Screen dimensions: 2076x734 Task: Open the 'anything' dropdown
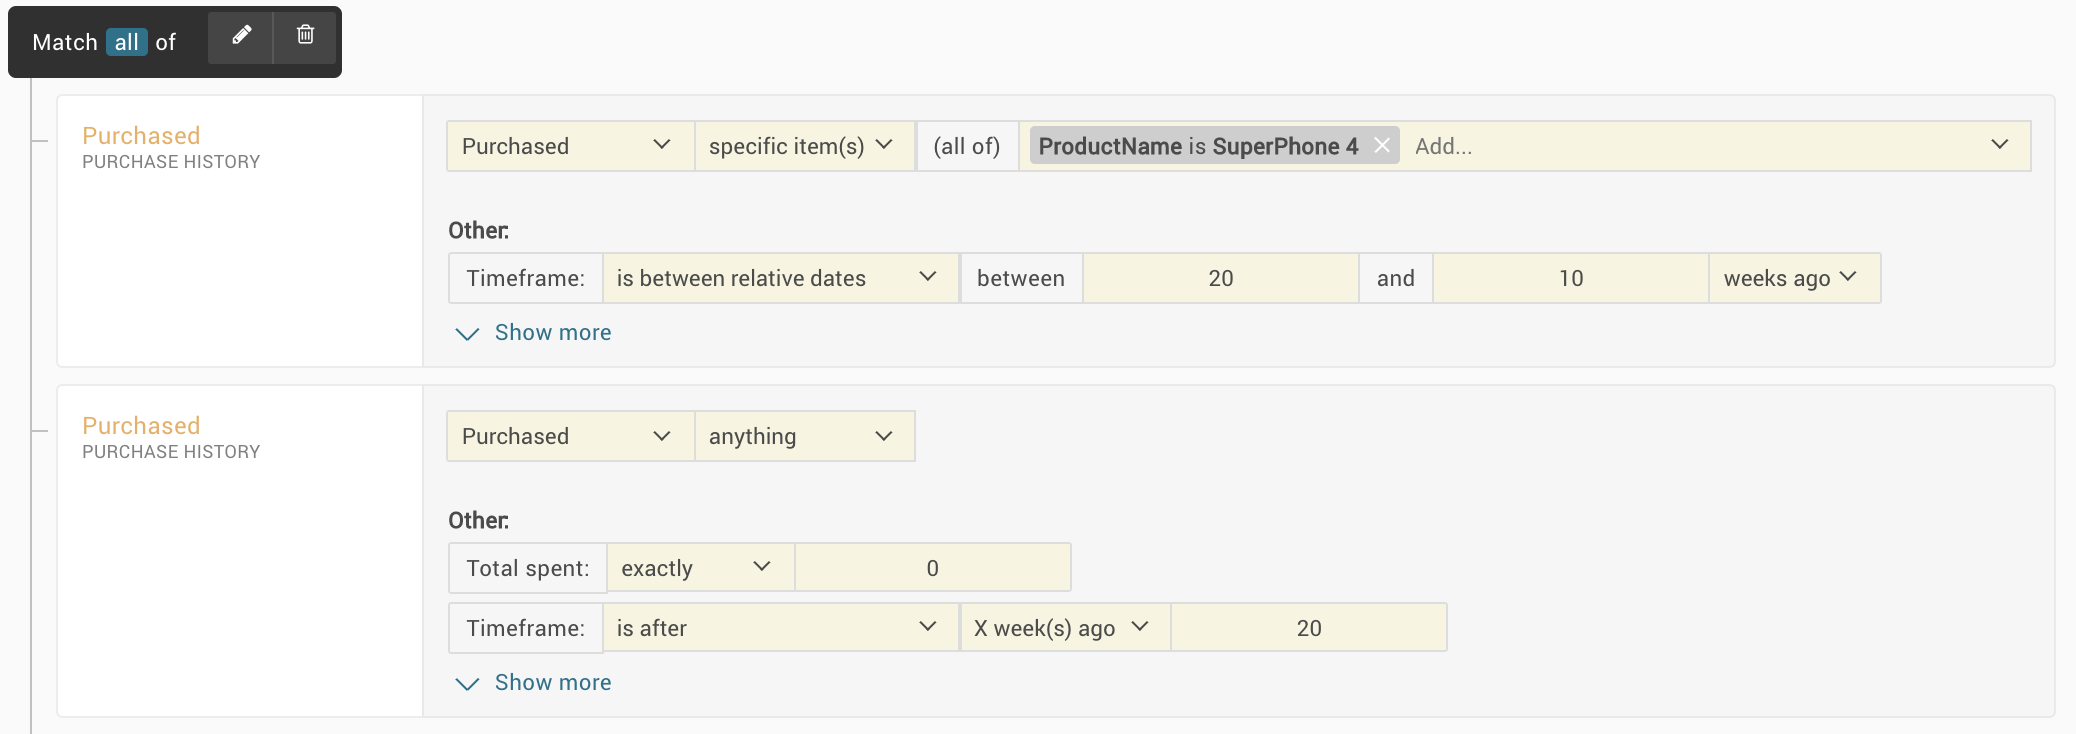pos(804,436)
